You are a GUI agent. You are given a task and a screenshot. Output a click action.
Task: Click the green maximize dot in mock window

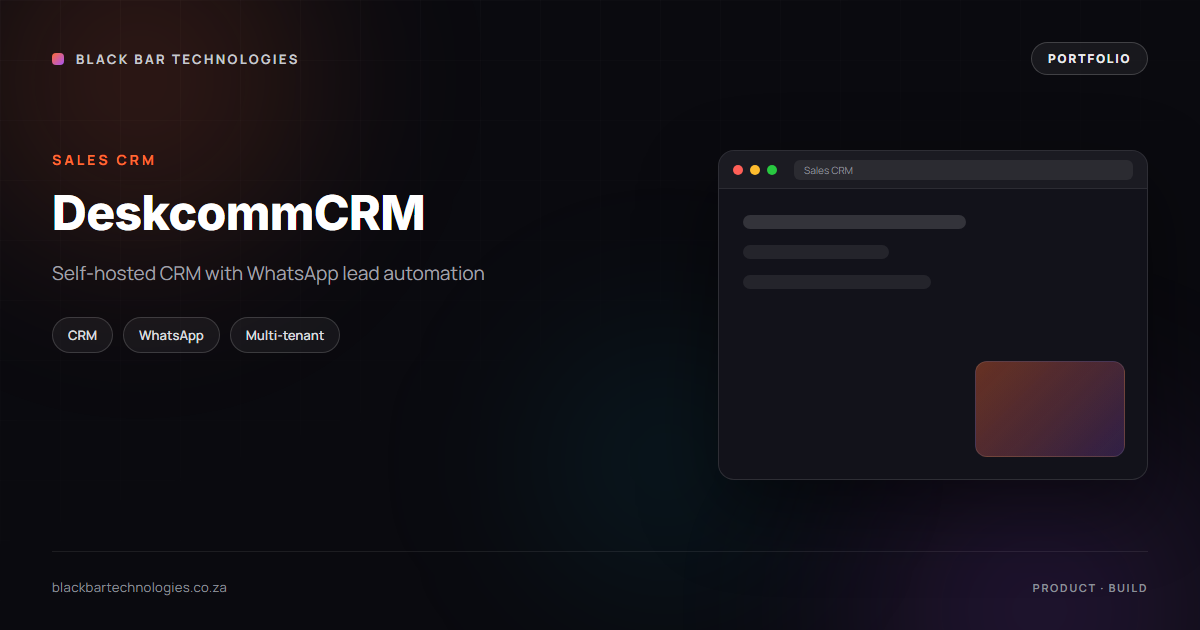[x=772, y=170]
